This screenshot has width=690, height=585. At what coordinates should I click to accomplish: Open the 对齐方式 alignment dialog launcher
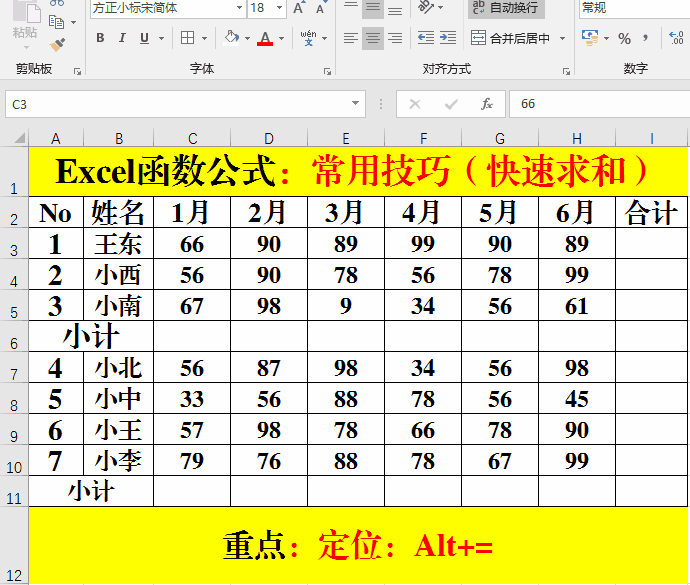tap(566, 71)
